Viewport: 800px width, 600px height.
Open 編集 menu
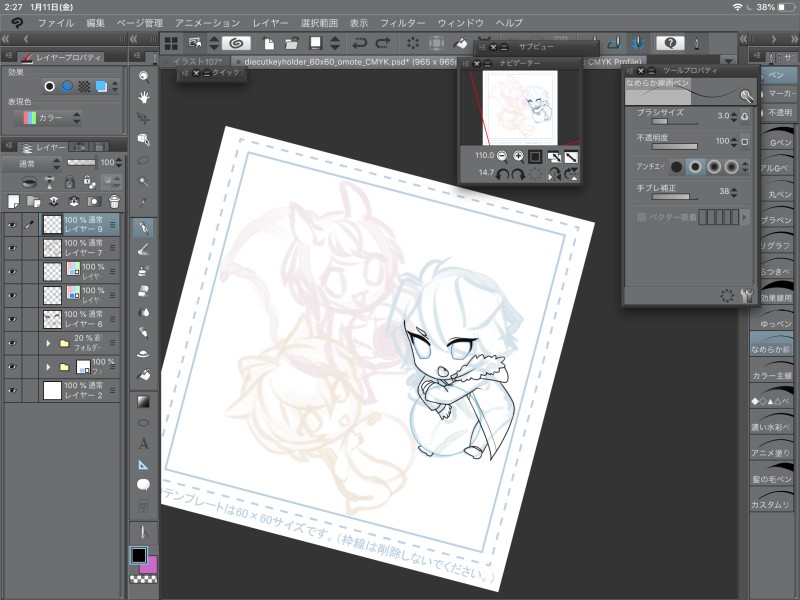95,23
